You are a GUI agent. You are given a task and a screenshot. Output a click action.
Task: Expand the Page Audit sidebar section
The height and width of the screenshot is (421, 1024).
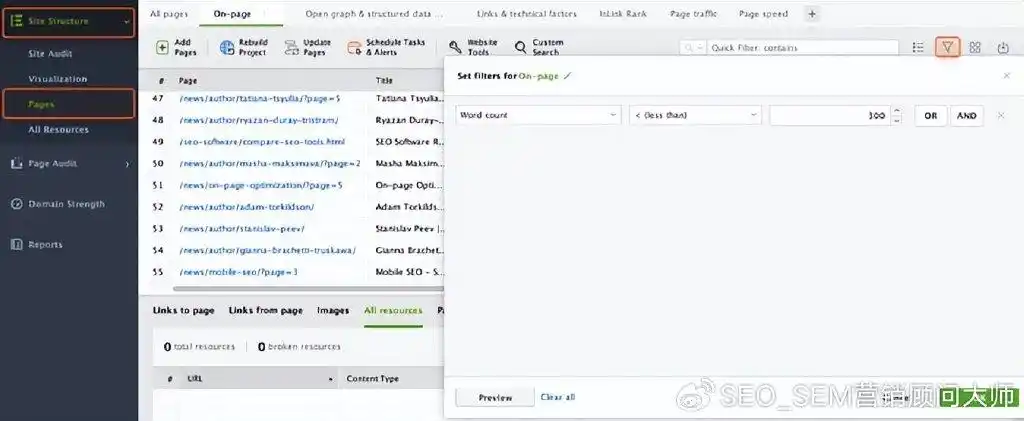pos(127,164)
